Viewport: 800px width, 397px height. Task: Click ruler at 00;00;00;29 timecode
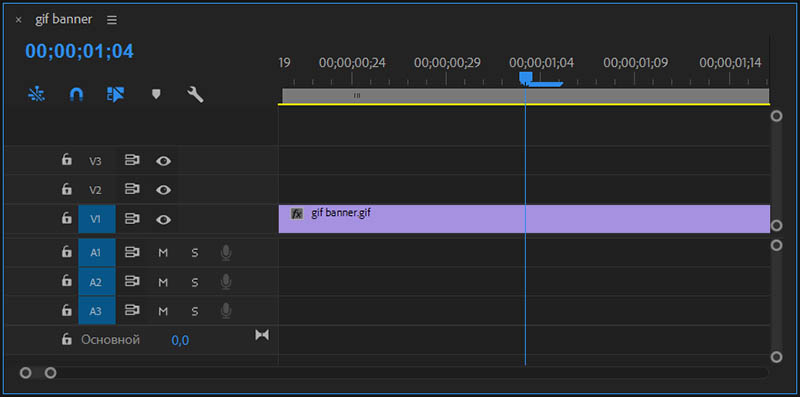(x=447, y=63)
